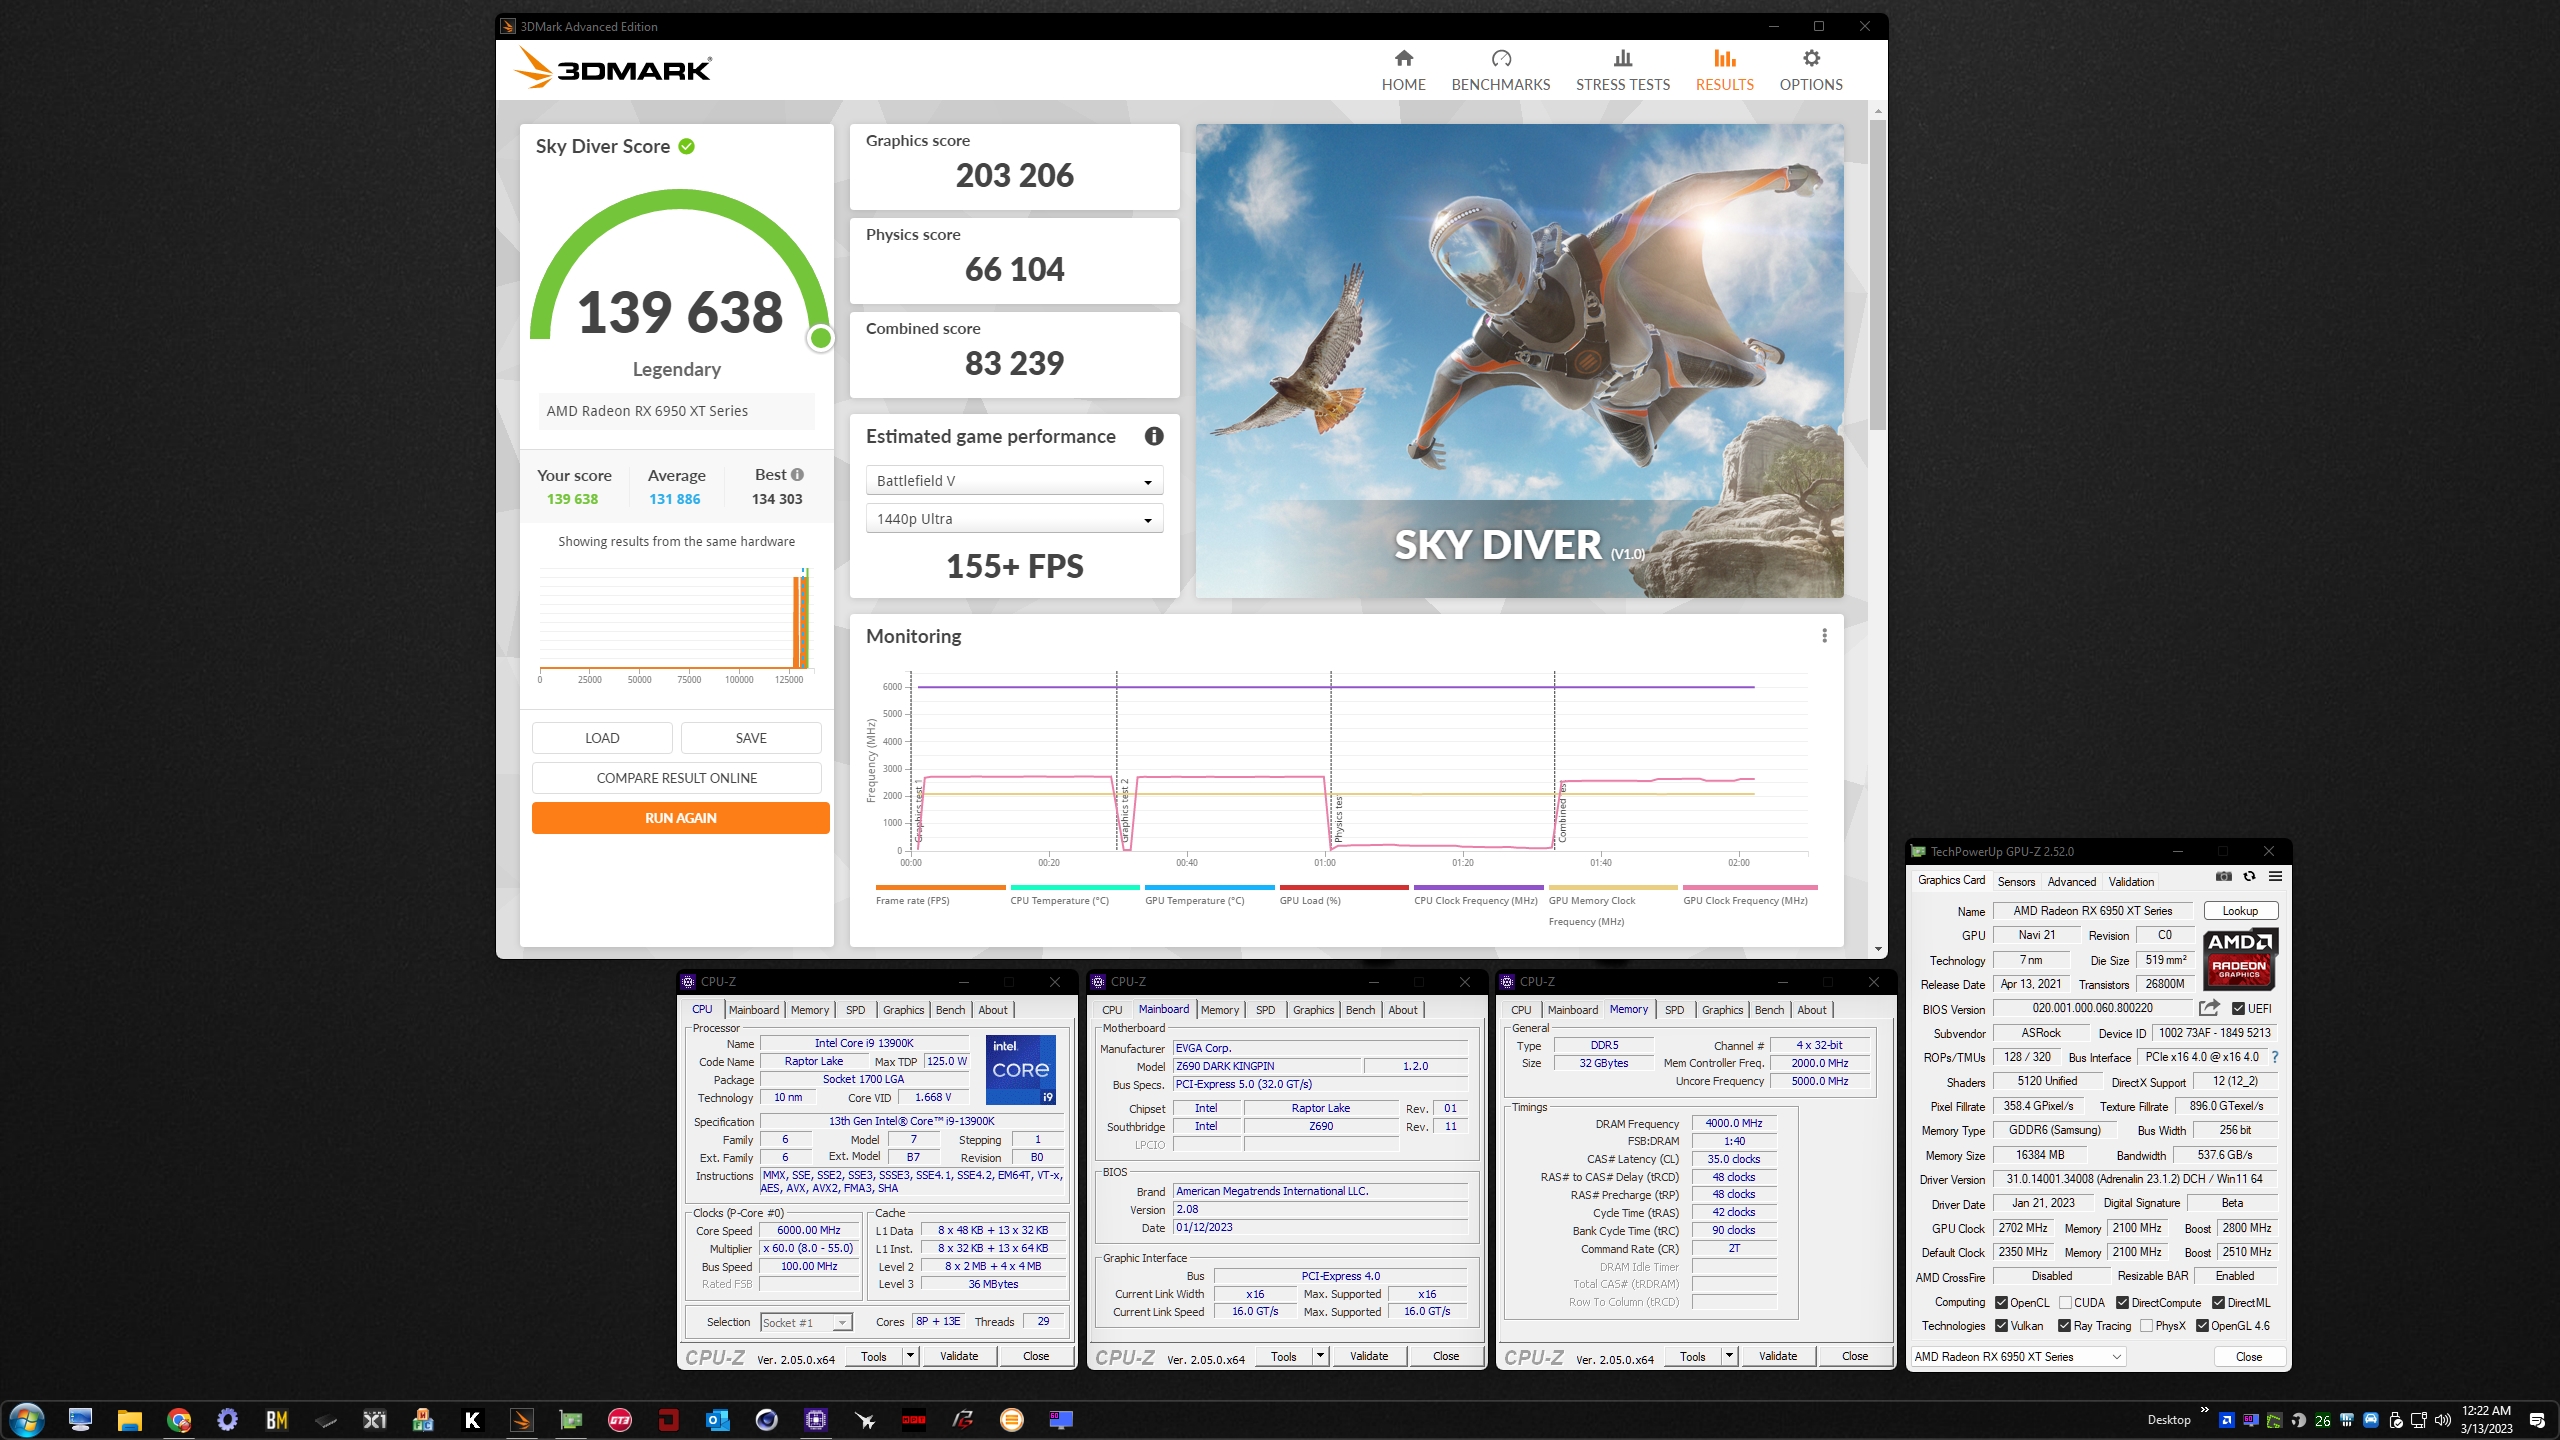Open the Socket #1 selection dropdown
The image size is (2560, 1440).
(x=806, y=1322)
